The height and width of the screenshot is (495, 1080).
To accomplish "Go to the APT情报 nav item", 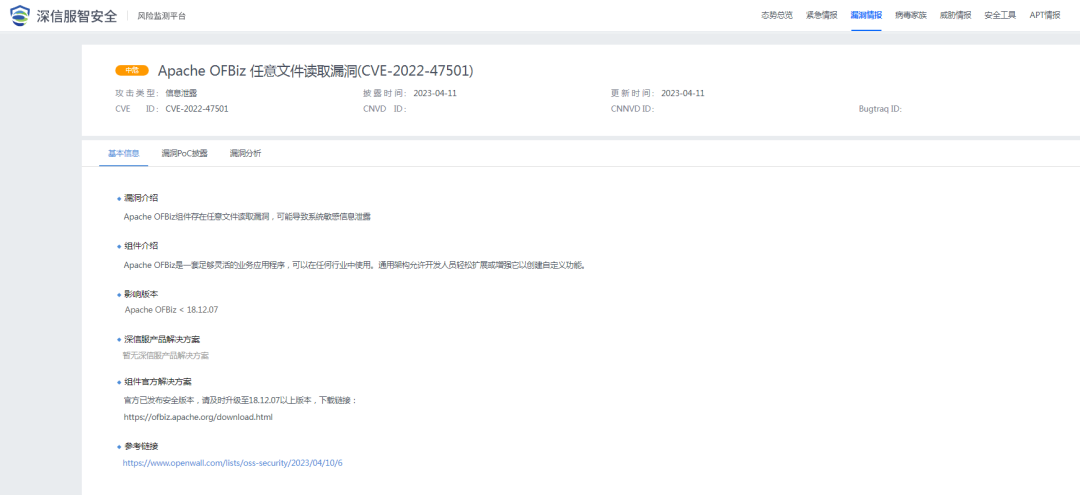I will pos(1045,15).
